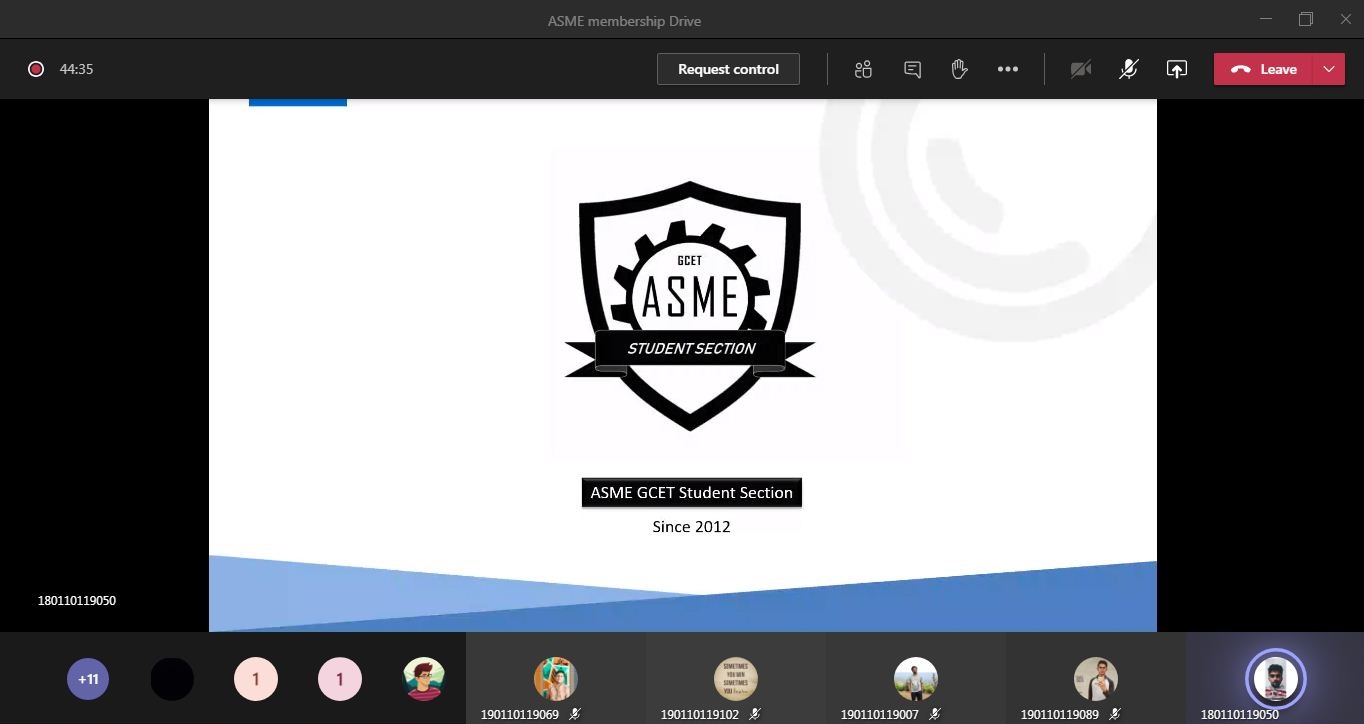This screenshot has height=724, width=1364.
Task: Click the muted mic icon for 190110119089
Action: pos(1115,714)
